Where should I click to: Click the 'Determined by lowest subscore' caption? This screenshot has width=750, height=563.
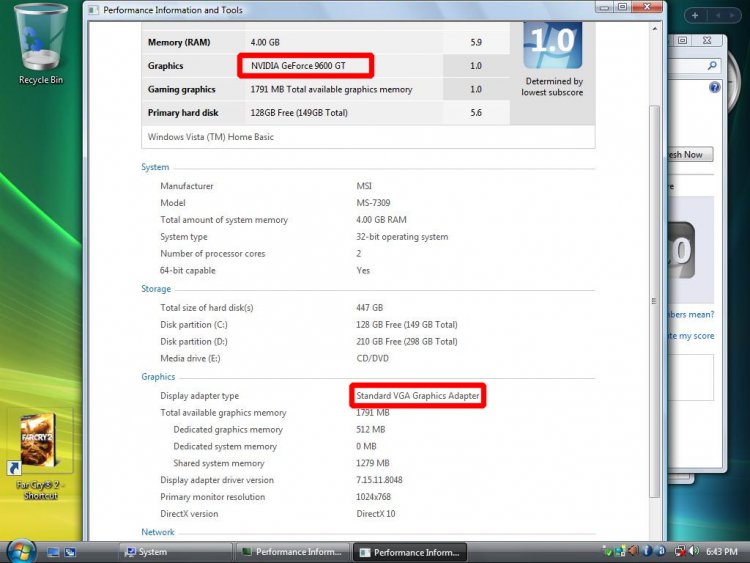pos(552,87)
